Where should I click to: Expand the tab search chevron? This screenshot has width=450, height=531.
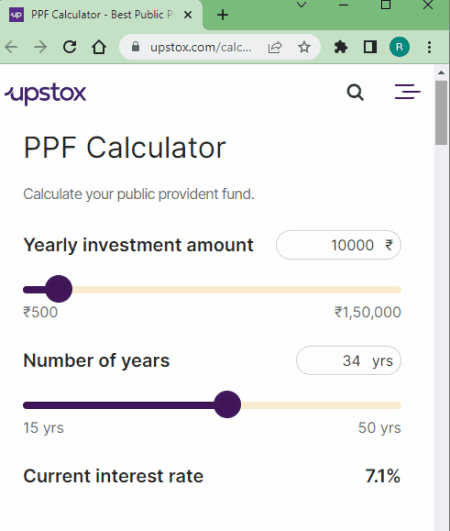point(301,5)
